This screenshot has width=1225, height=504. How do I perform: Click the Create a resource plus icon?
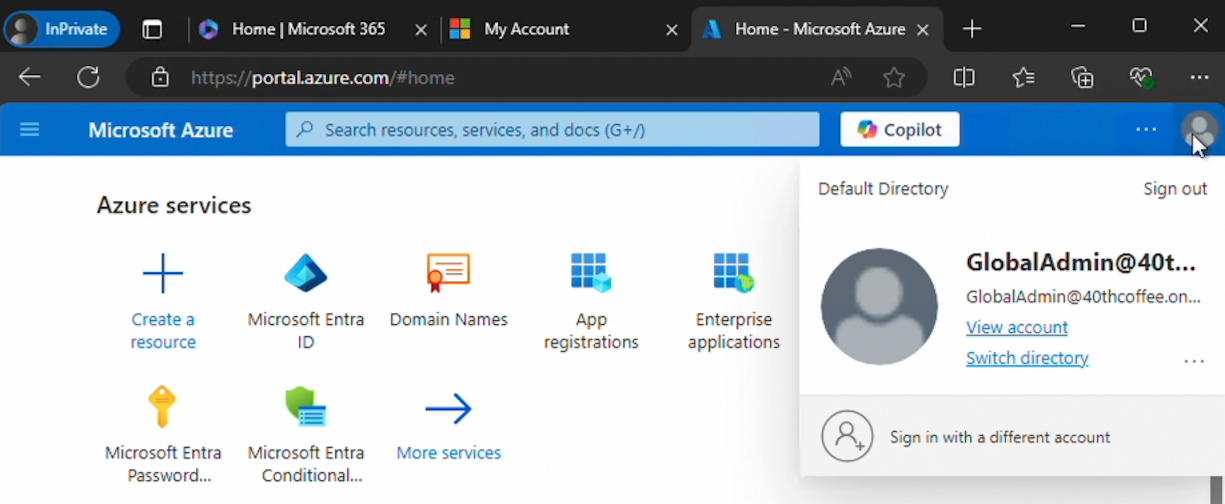(163, 272)
